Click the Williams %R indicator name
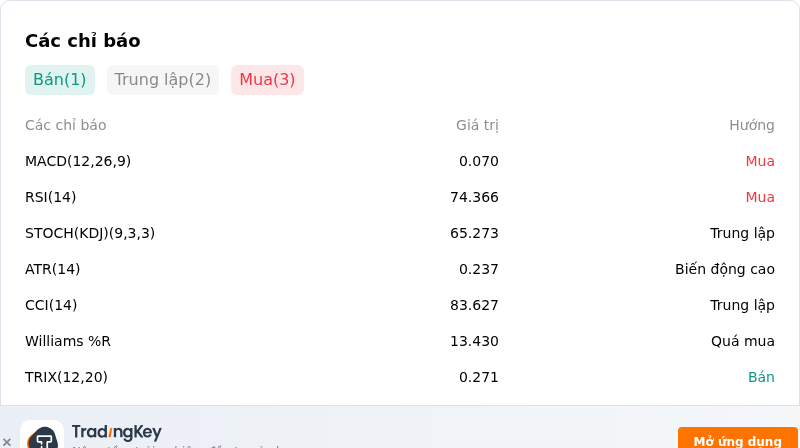 (68, 341)
